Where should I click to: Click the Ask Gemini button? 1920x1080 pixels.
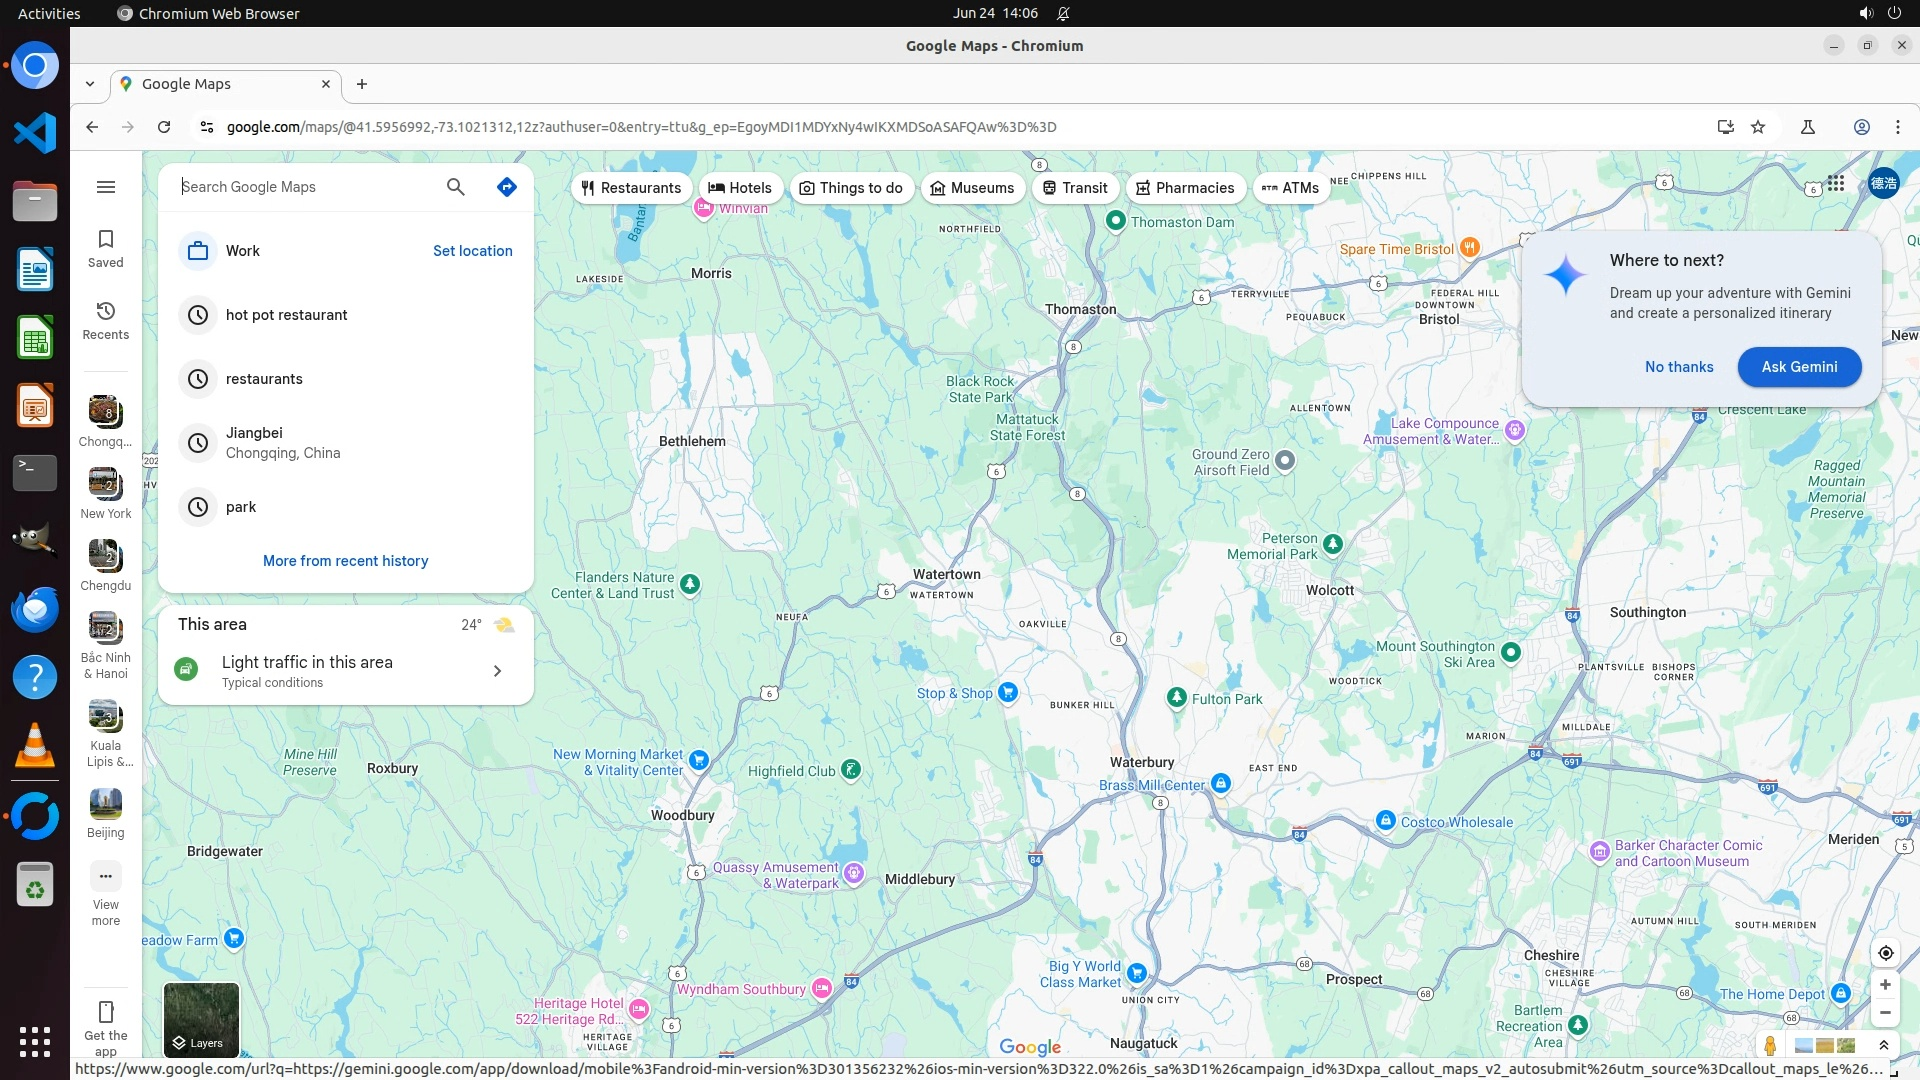tap(1799, 367)
